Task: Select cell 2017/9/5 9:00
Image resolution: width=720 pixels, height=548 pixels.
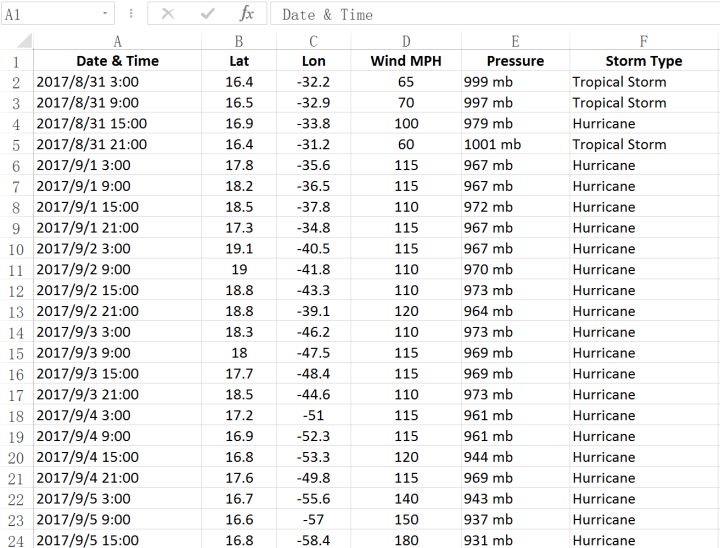Action: 118,520
